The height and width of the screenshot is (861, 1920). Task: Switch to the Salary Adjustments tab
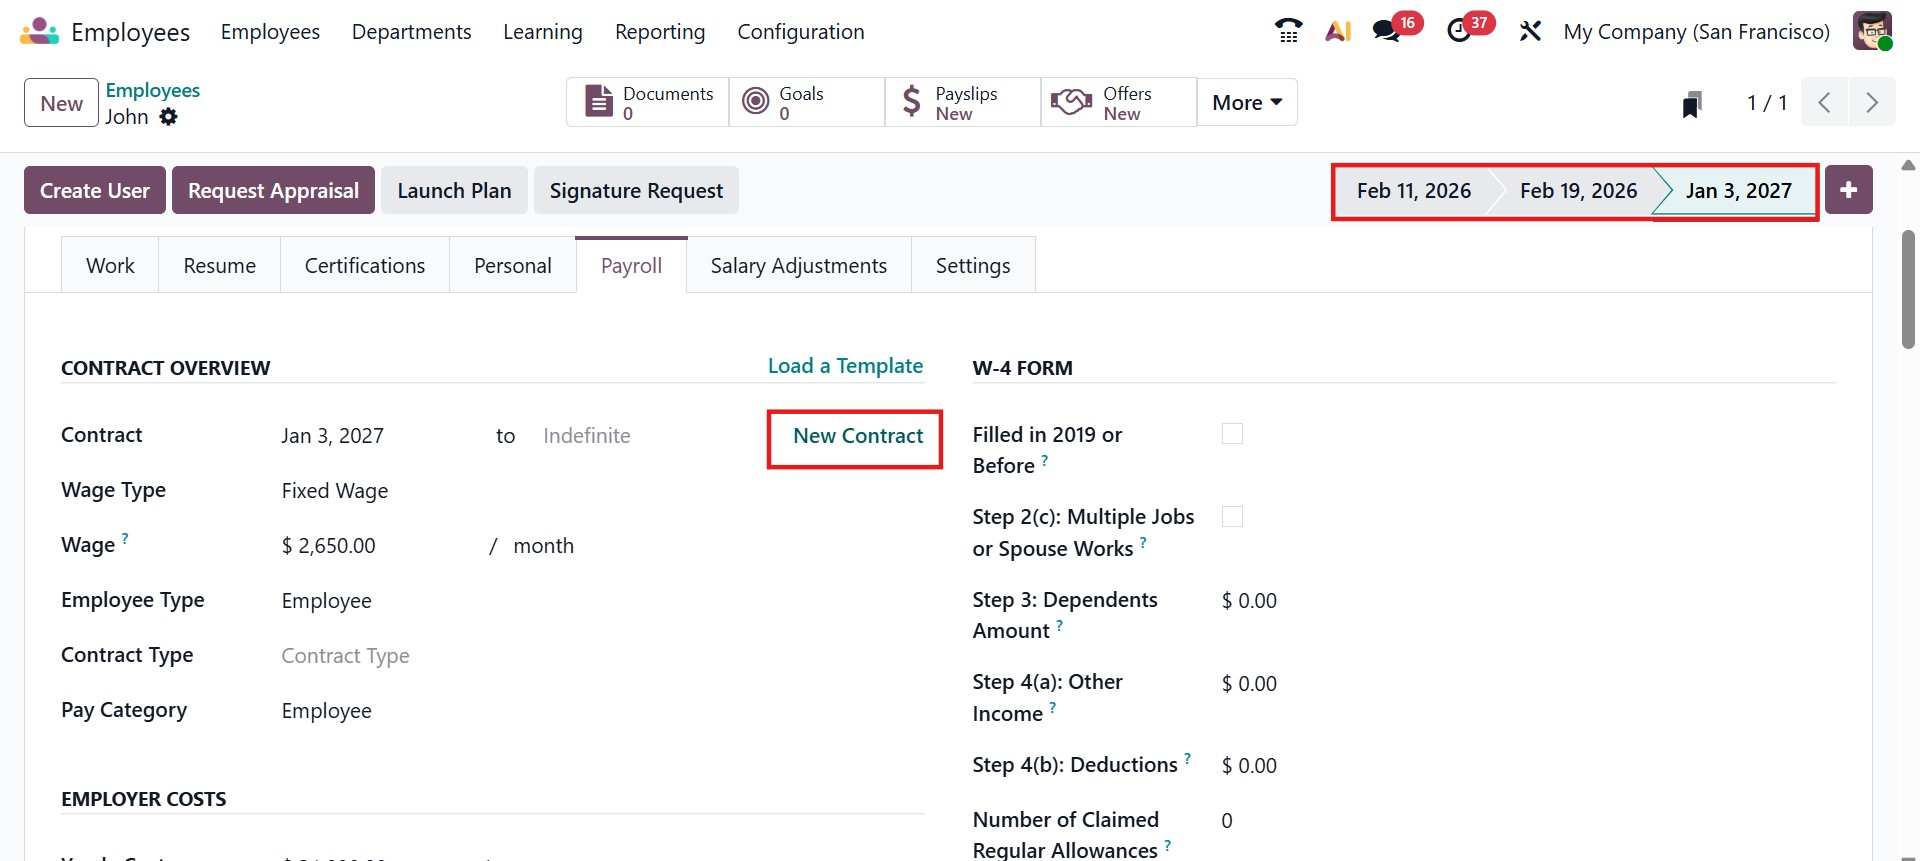coord(798,266)
